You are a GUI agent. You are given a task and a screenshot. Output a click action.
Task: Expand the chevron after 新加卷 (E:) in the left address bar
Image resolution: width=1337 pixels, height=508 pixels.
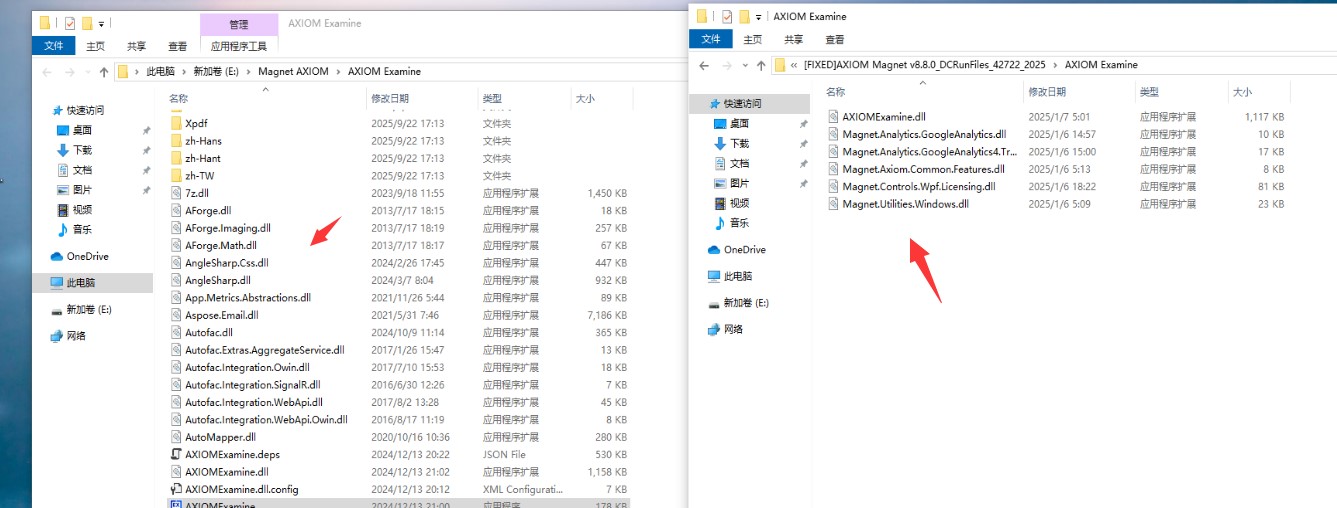pyautogui.click(x=249, y=72)
